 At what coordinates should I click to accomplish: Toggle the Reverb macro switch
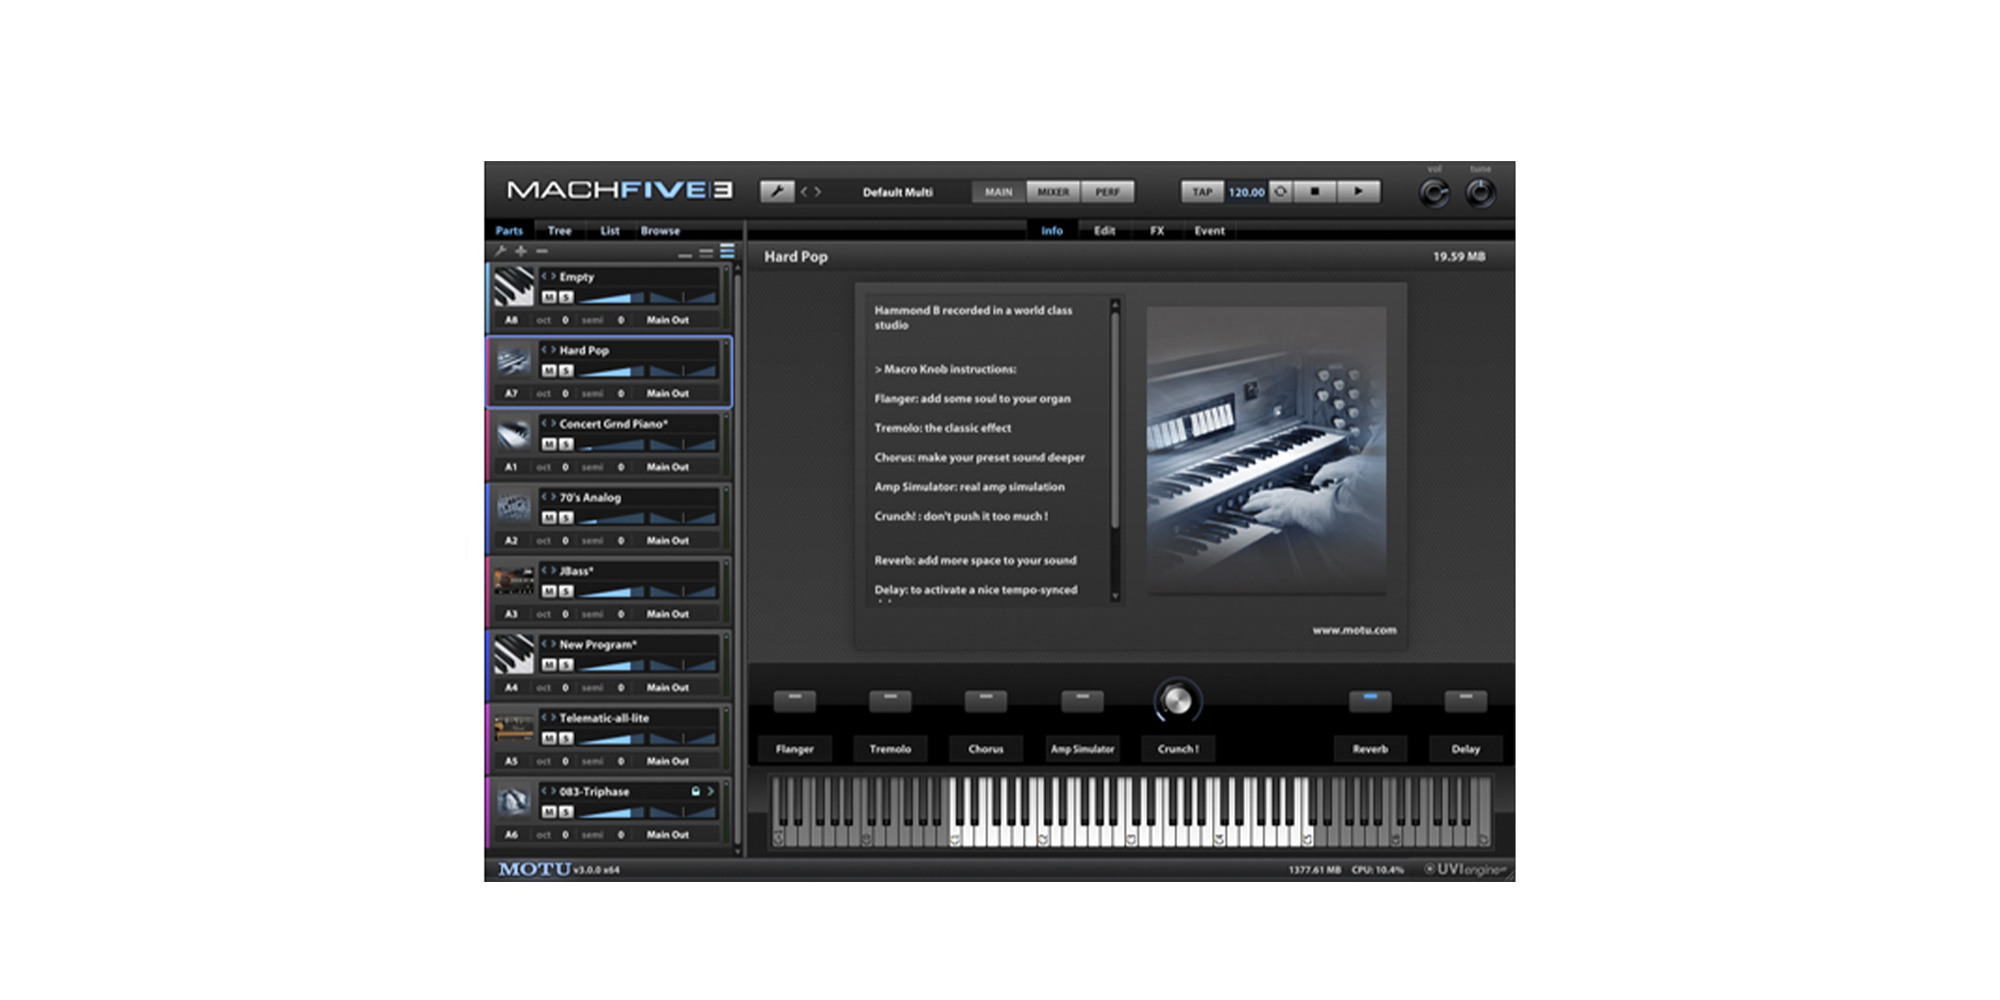tap(1370, 700)
